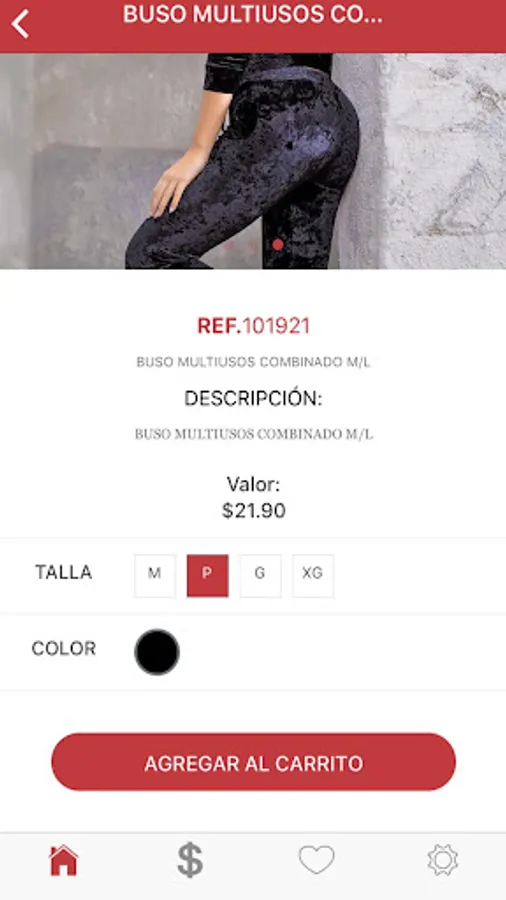Tap the BUSO MULTIUSOS CO... header title

252,15
